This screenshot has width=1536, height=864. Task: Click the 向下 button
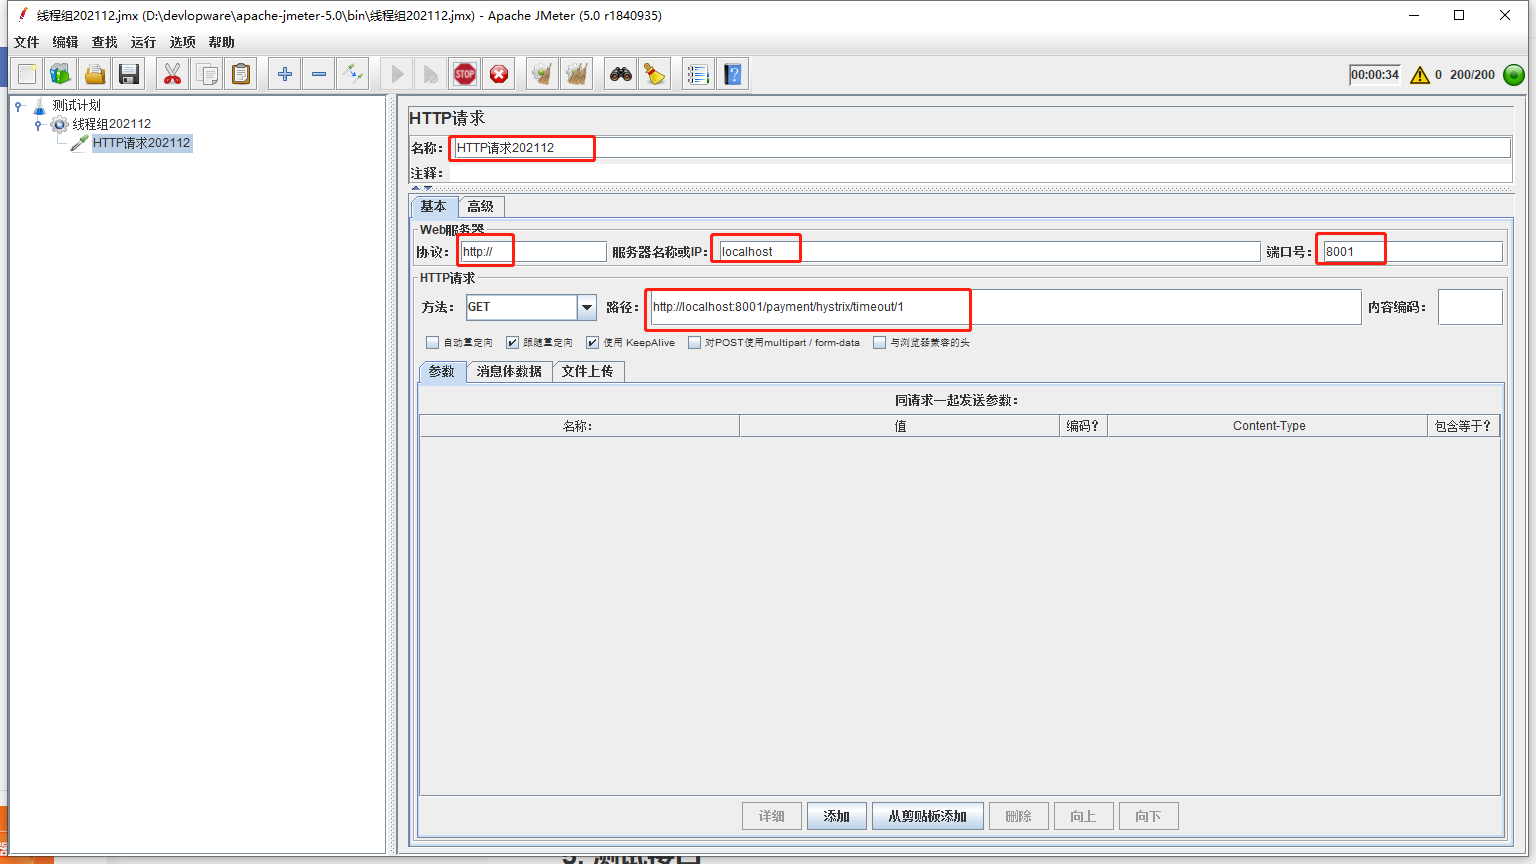pos(1148,816)
